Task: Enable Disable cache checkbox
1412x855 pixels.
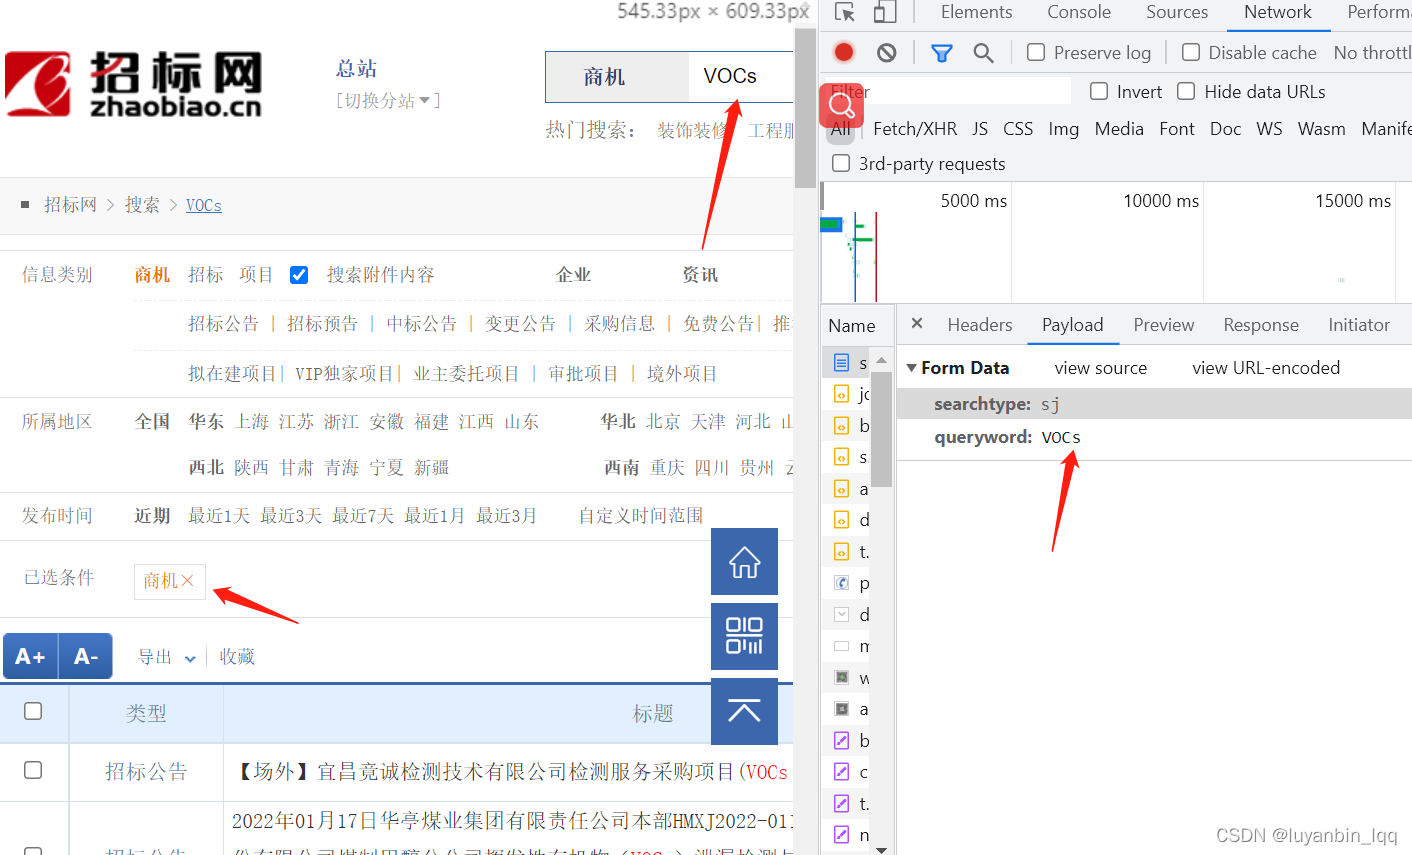Action: point(1191,52)
